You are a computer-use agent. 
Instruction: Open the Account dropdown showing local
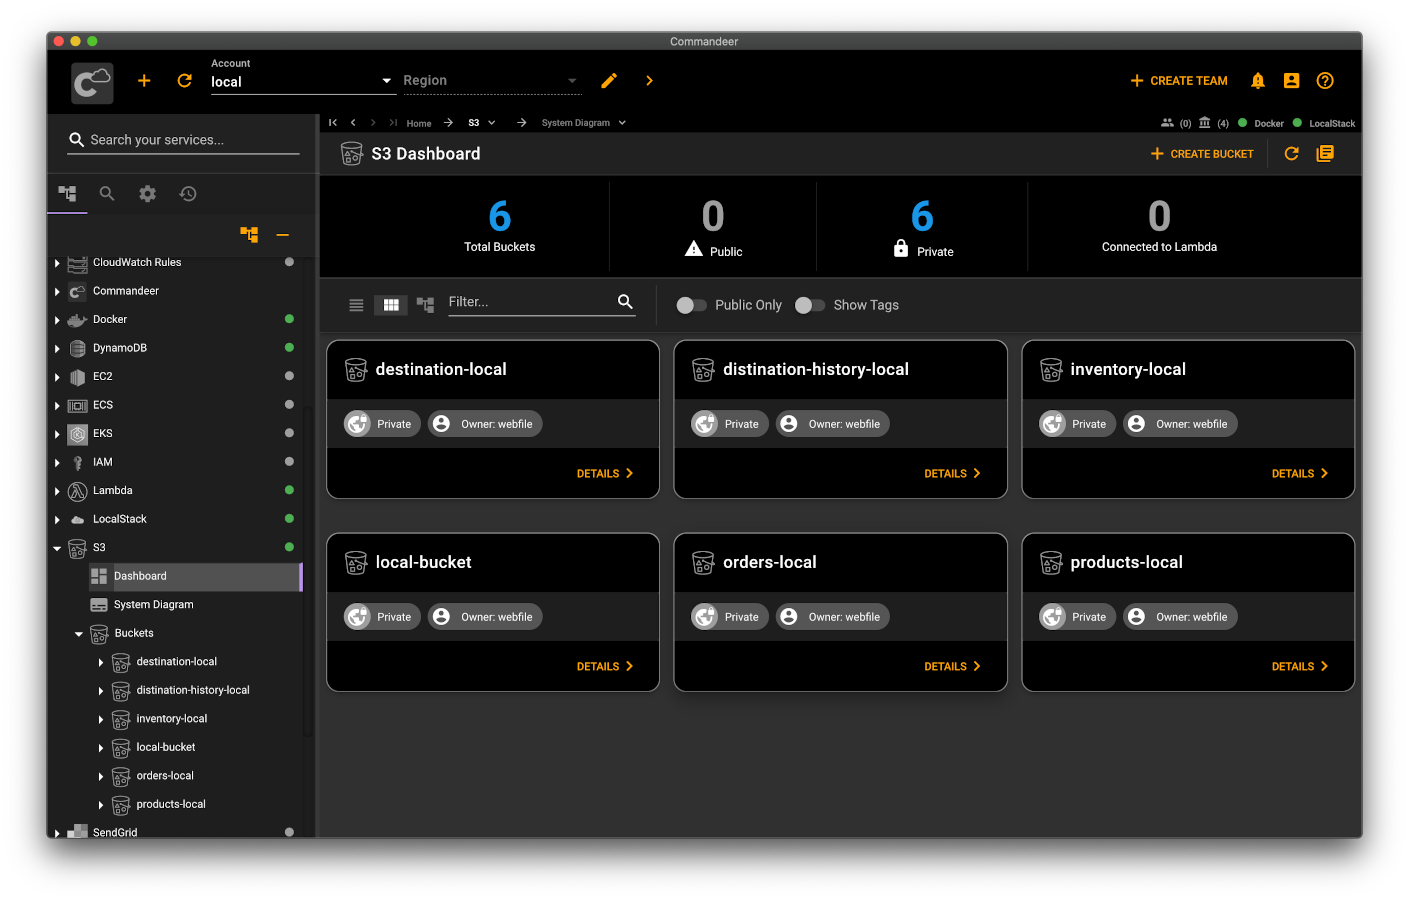[301, 82]
